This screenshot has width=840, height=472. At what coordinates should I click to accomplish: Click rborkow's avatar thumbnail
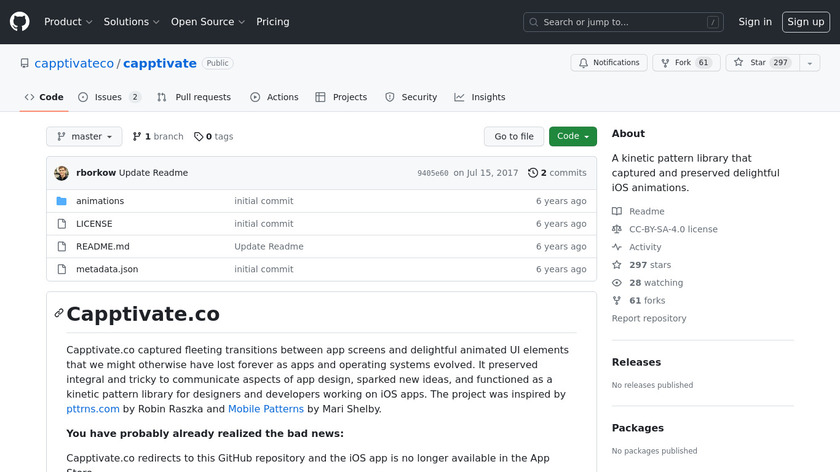[x=62, y=173]
